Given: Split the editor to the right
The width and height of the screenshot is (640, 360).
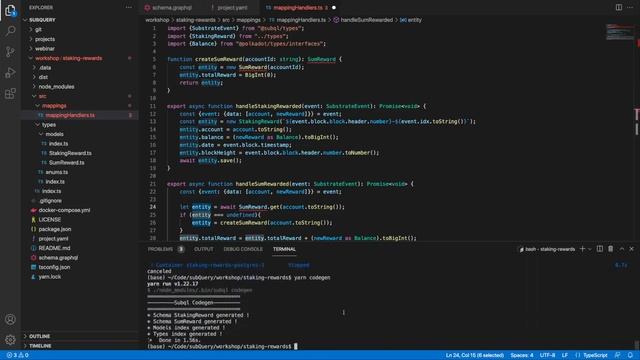Looking at the screenshot, I should click(619, 7).
